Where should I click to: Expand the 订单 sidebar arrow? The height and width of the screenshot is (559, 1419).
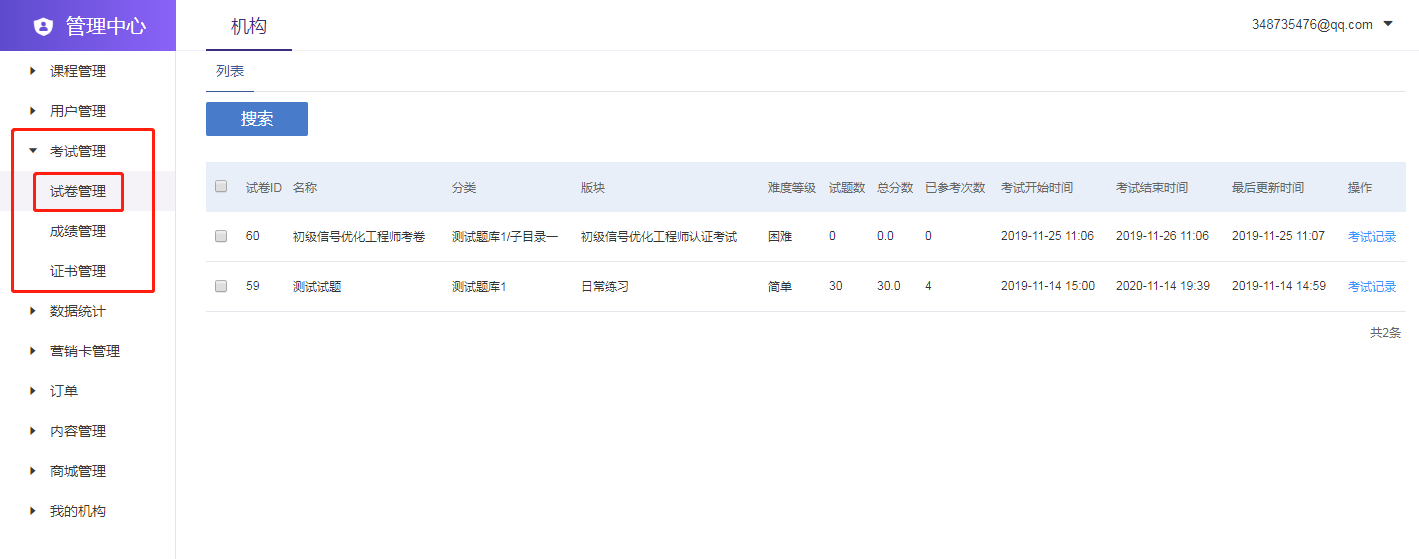point(33,391)
